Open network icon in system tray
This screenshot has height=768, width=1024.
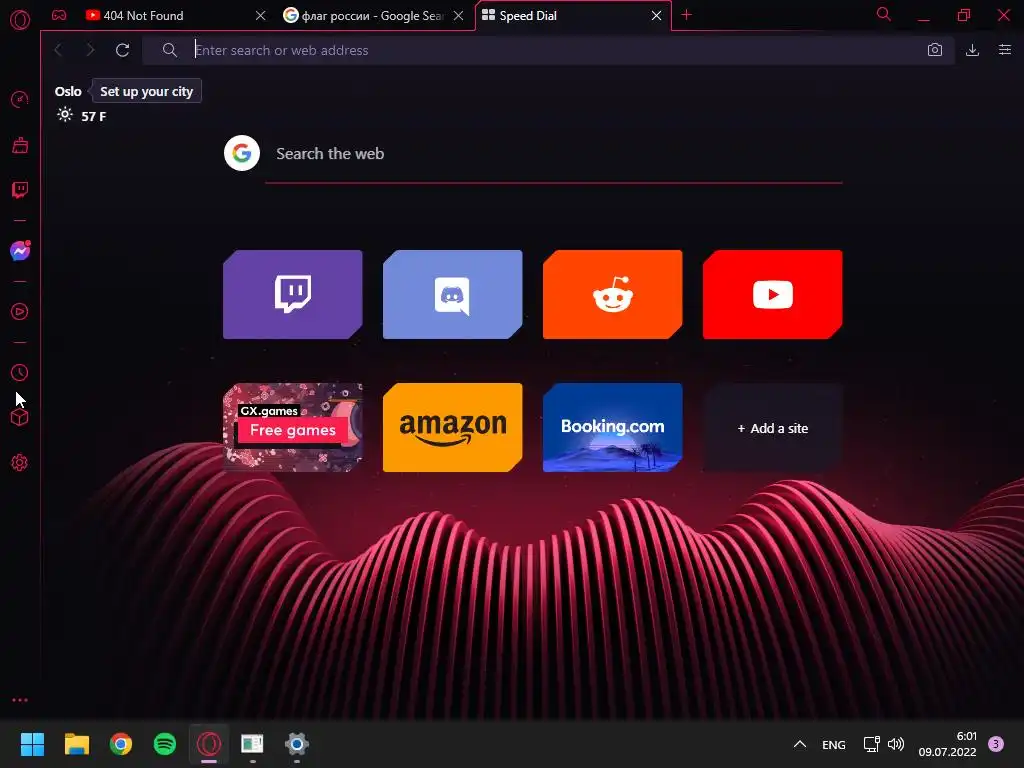pyautogui.click(x=871, y=744)
